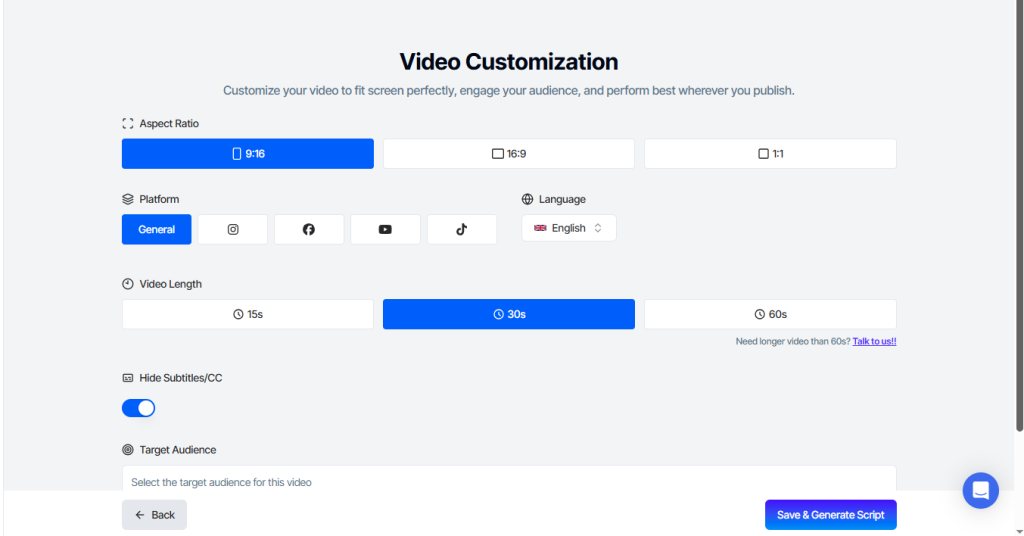Open the chat support bubble icon
Screen dimensions: 1024x536
click(x=980, y=490)
